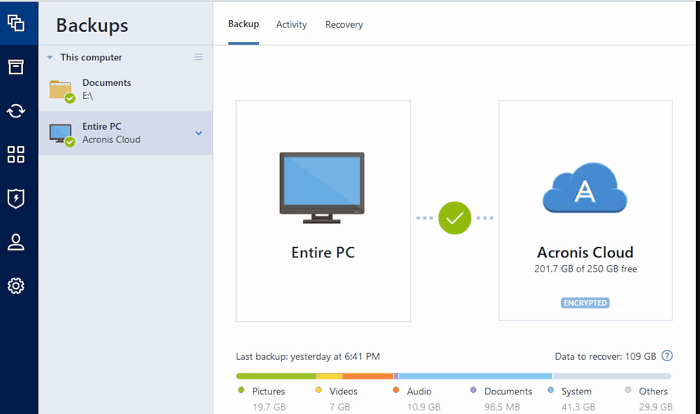Click the yellow Videos bar segment
The image size is (700, 414).
point(329,376)
